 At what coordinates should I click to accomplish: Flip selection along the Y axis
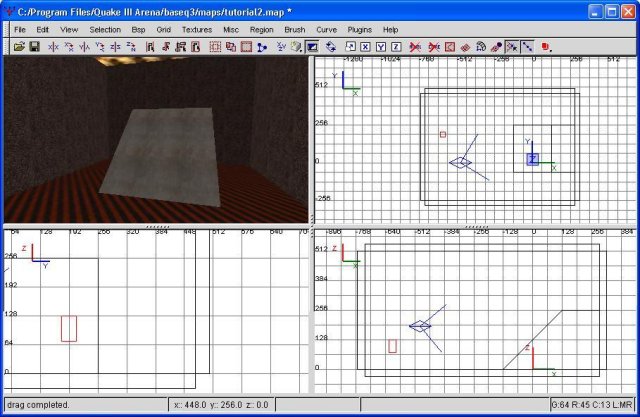tap(84, 47)
